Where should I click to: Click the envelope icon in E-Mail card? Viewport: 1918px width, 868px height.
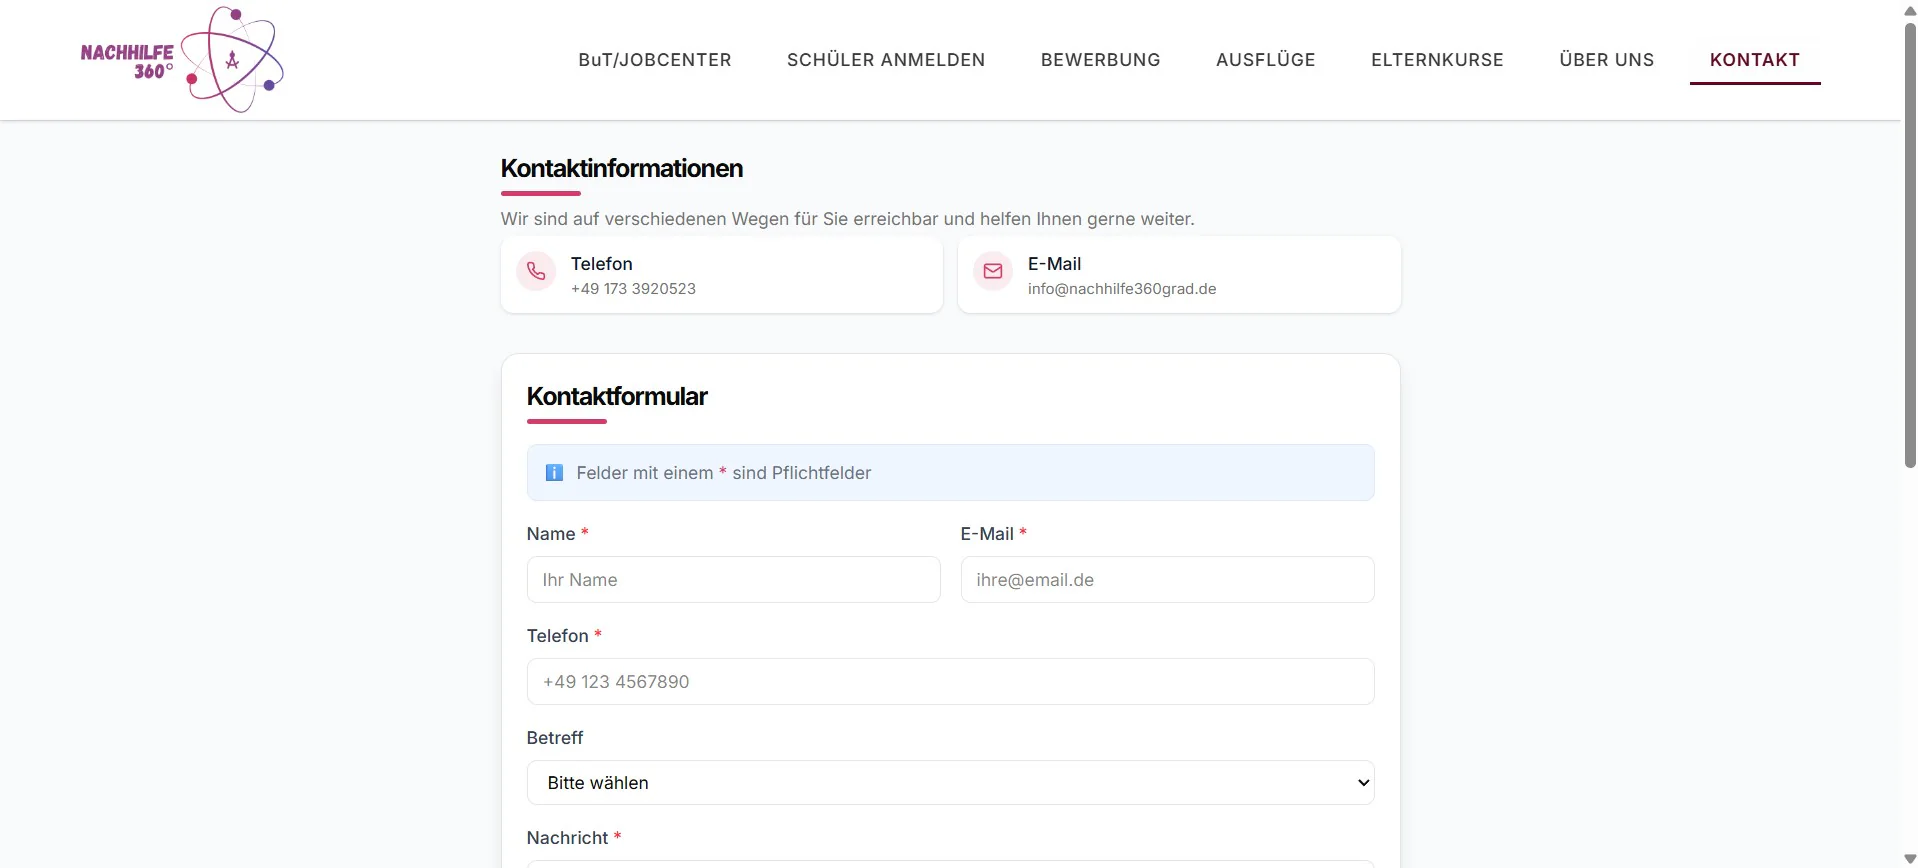click(x=993, y=271)
